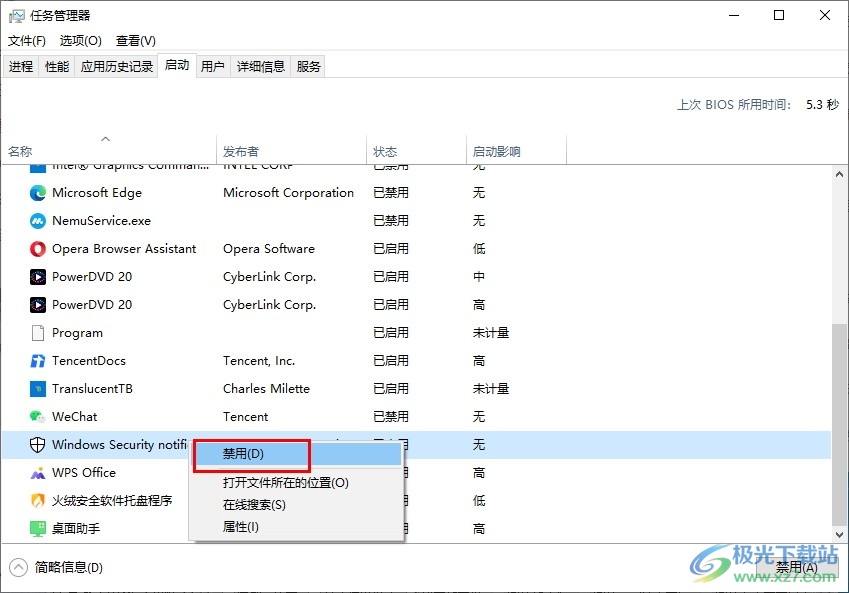Click the scrollbar down arrow
This screenshot has width=849, height=593.
(x=839, y=535)
